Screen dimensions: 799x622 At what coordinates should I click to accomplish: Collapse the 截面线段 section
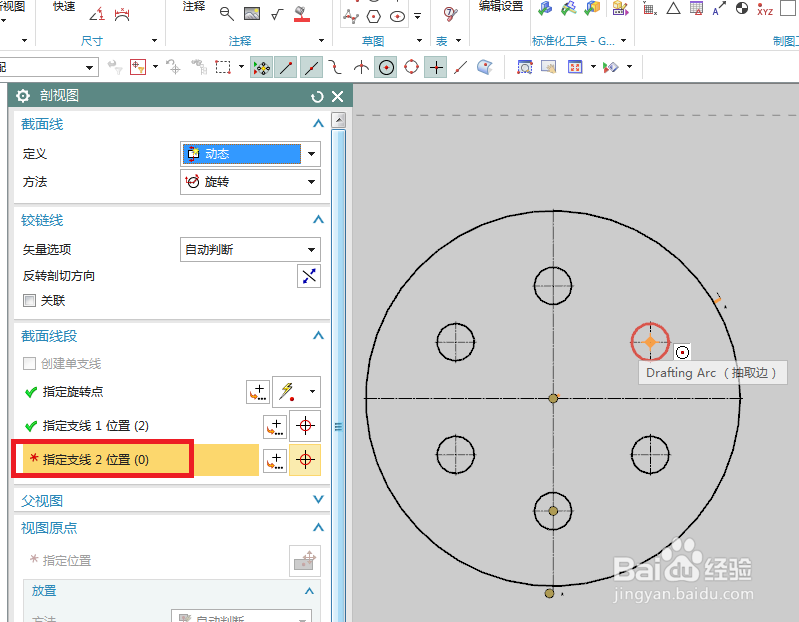(x=318, y=335)
